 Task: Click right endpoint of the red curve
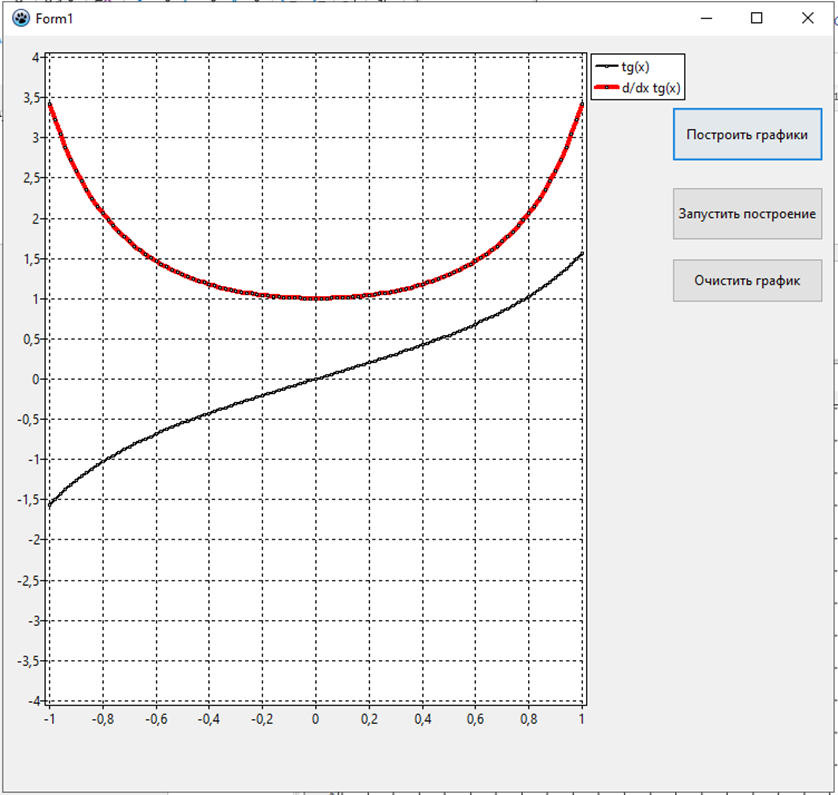pyautogui.click(x=582, y=103)
